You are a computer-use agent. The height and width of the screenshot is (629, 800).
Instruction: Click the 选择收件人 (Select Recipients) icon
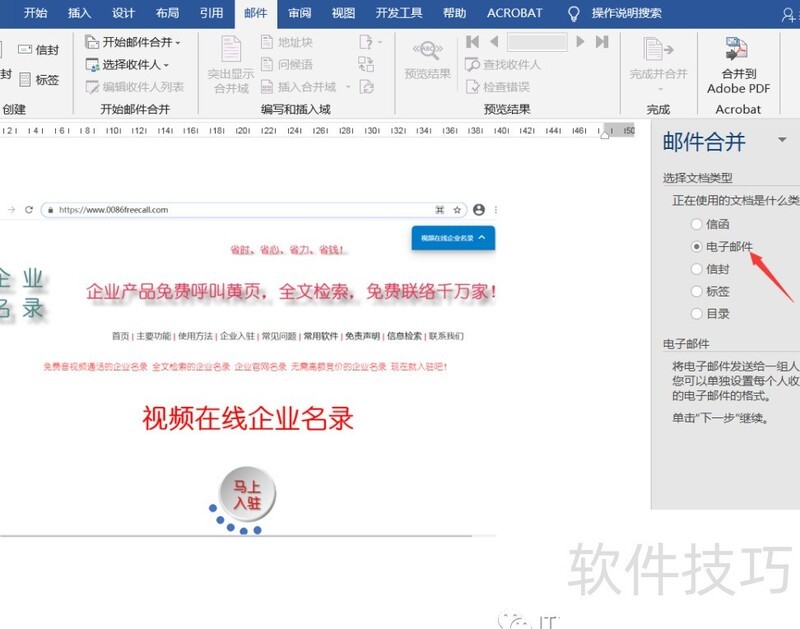click(92, 64)
